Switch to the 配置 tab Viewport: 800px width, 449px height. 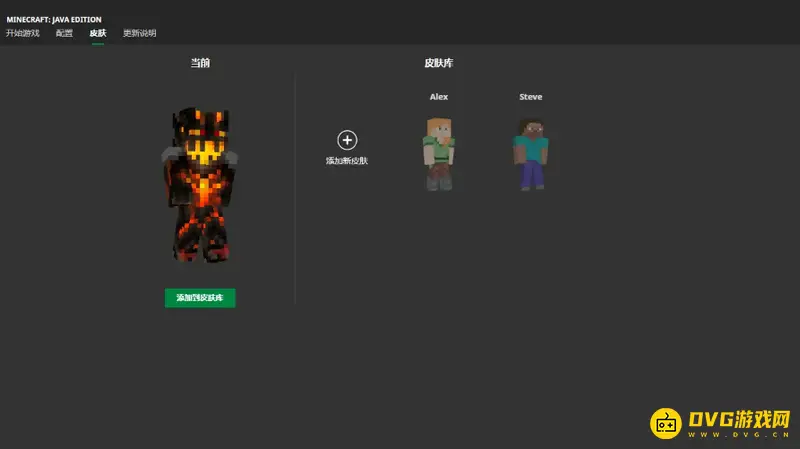coord(64,33)
